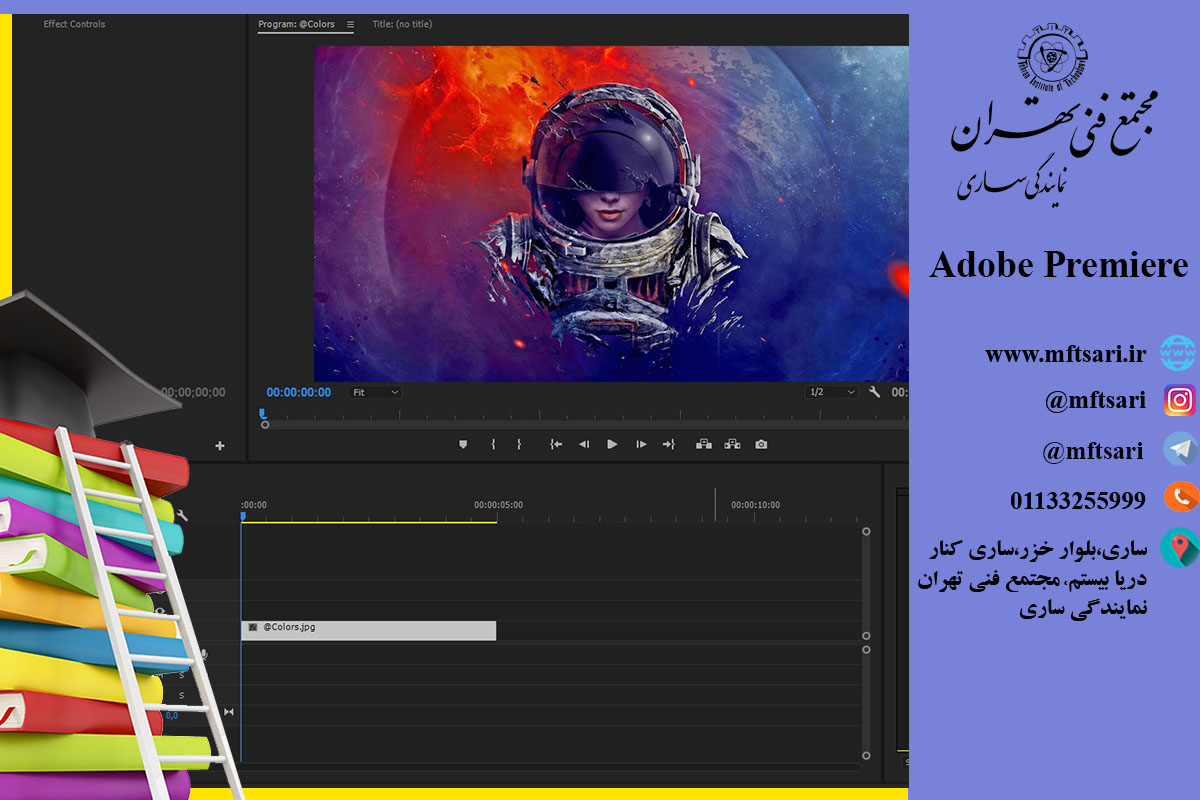Click the phone number 01133255999

(x=1078, y=500)
